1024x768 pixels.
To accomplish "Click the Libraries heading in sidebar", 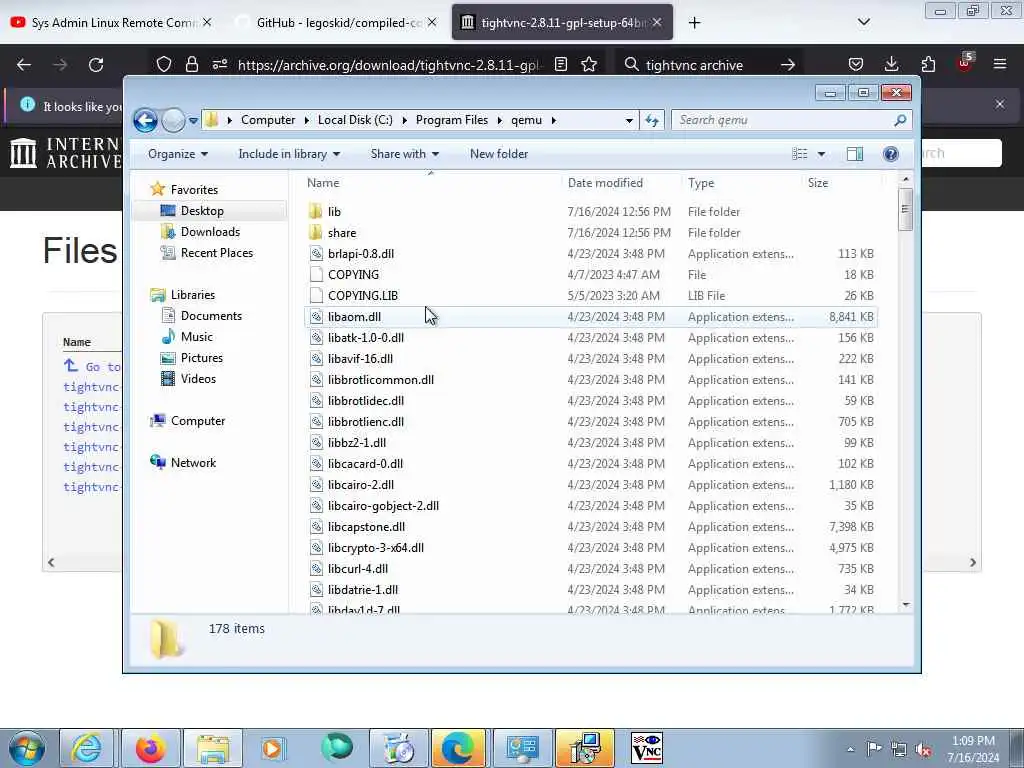I will pos(192,295).
